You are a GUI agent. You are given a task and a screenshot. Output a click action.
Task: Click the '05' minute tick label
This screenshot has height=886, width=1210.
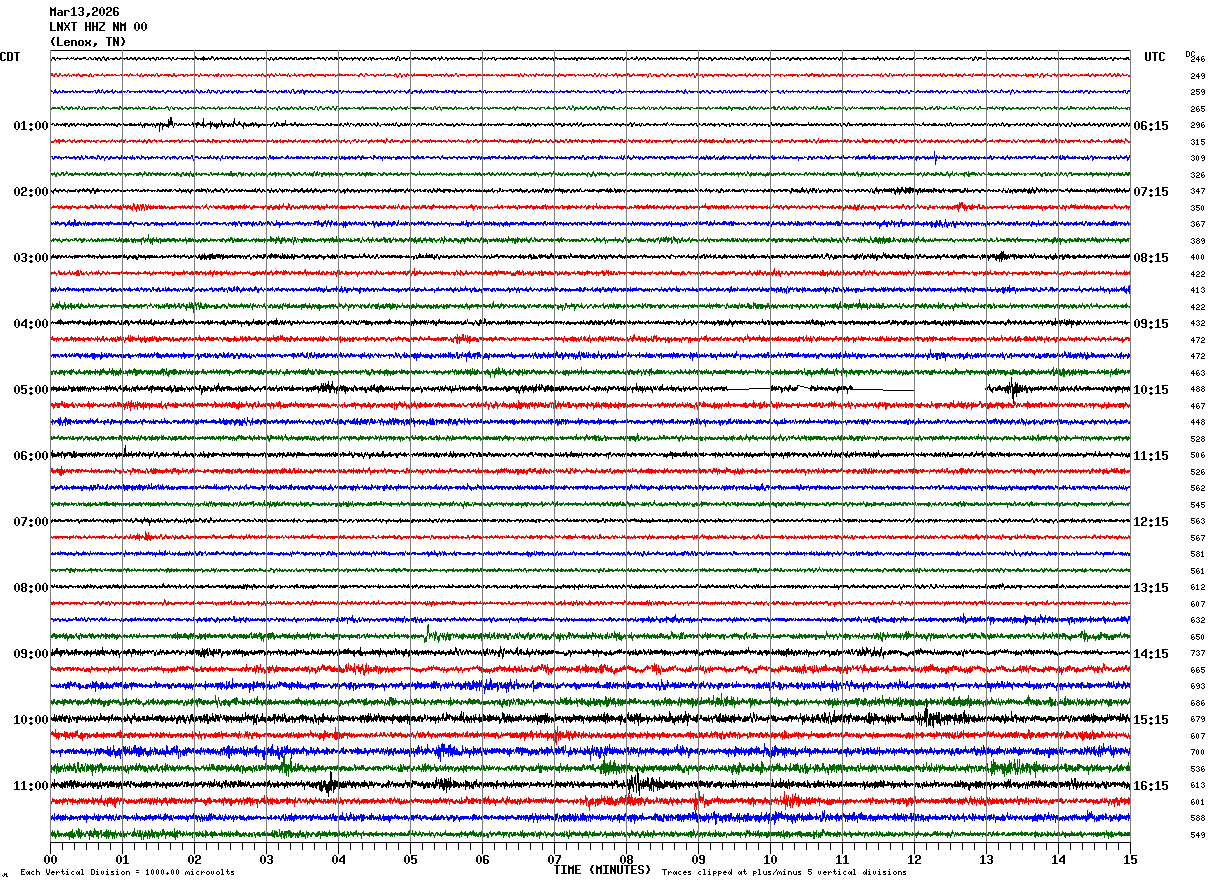click(410, 859)
